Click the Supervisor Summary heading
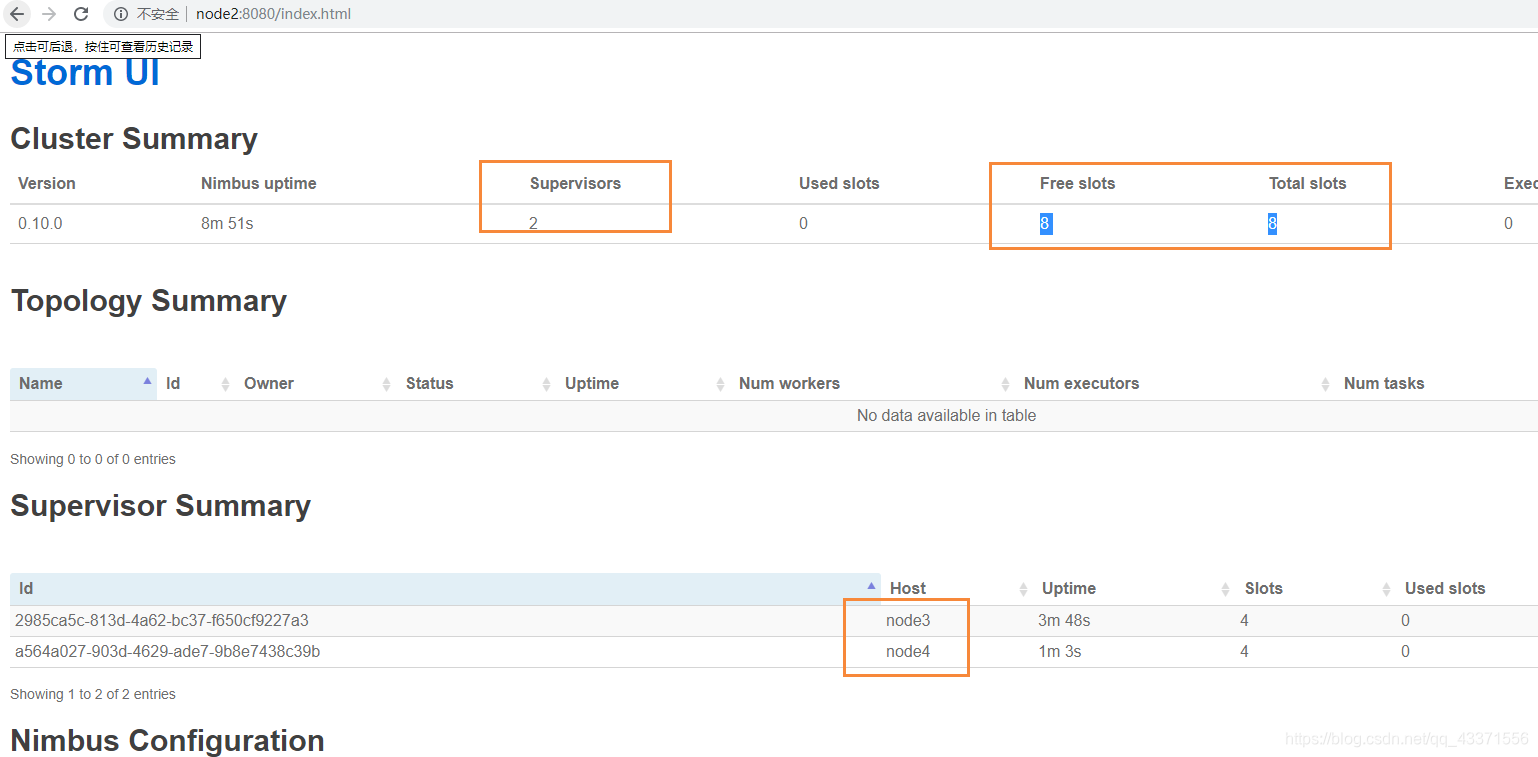 click(161, 506)
